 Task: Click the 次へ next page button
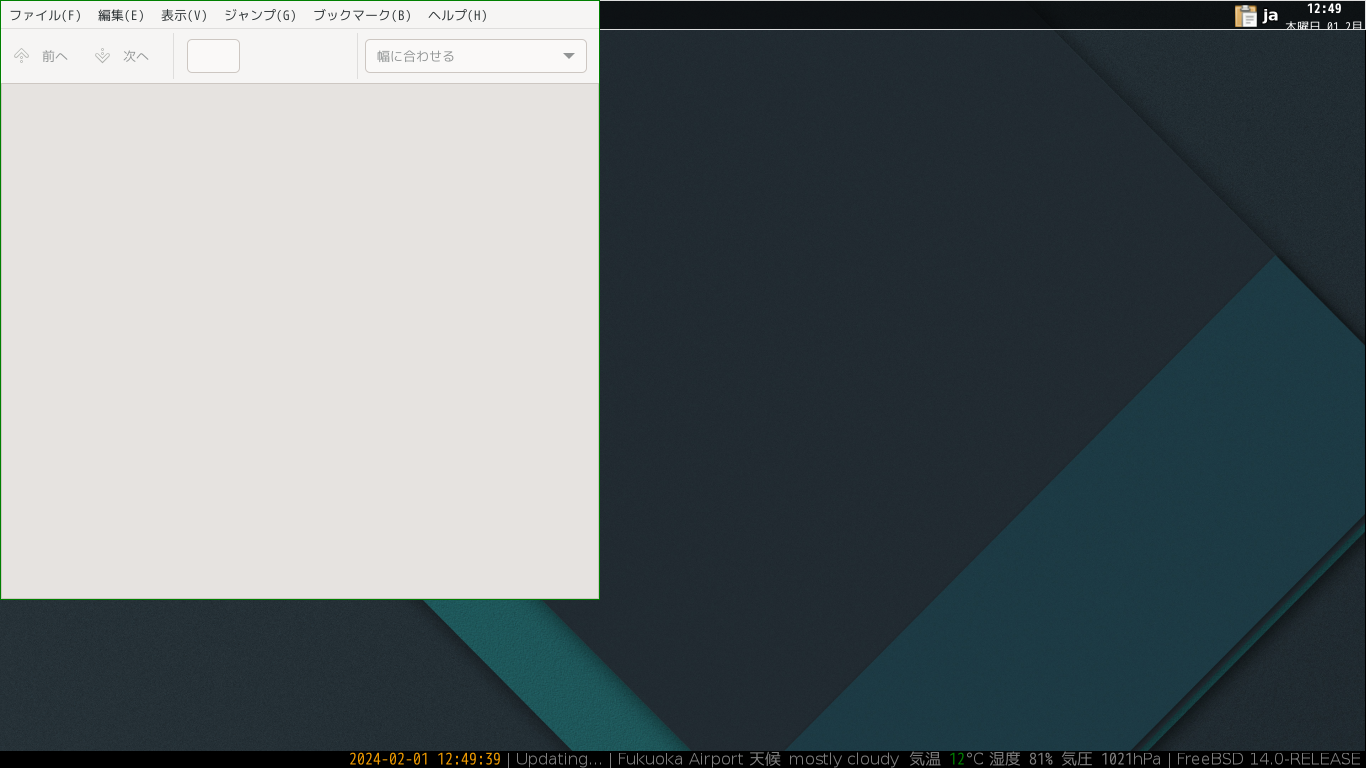coord(122,56)
